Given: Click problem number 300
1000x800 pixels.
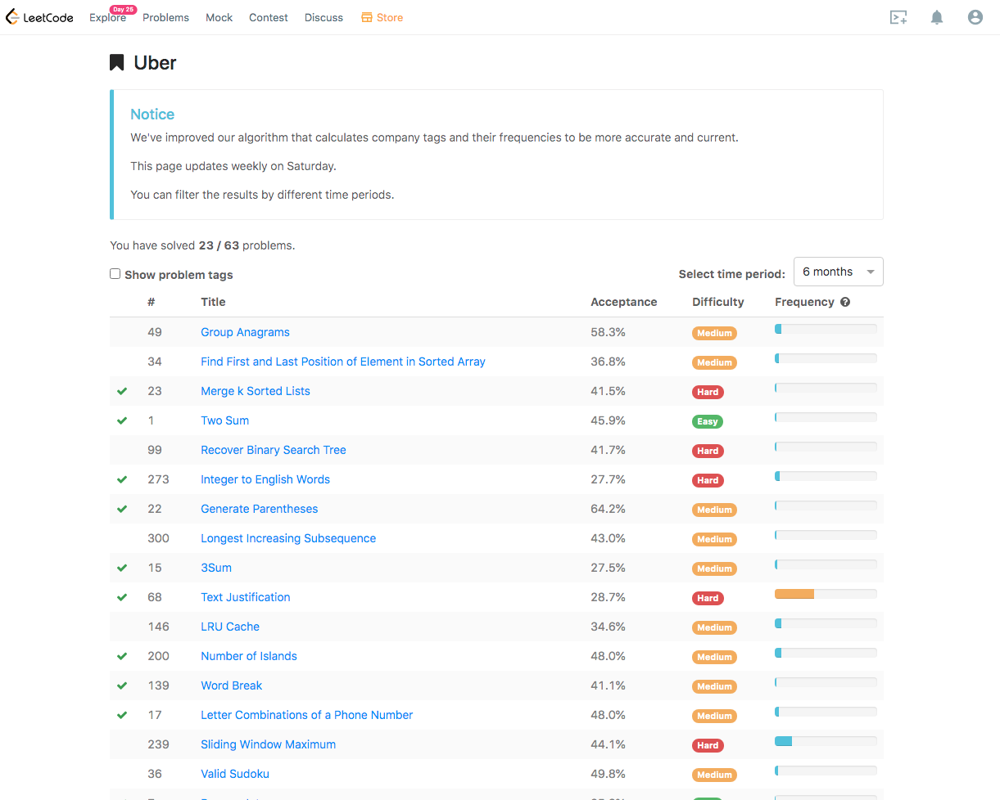Looking at the screenshot, I should [158, 538].
